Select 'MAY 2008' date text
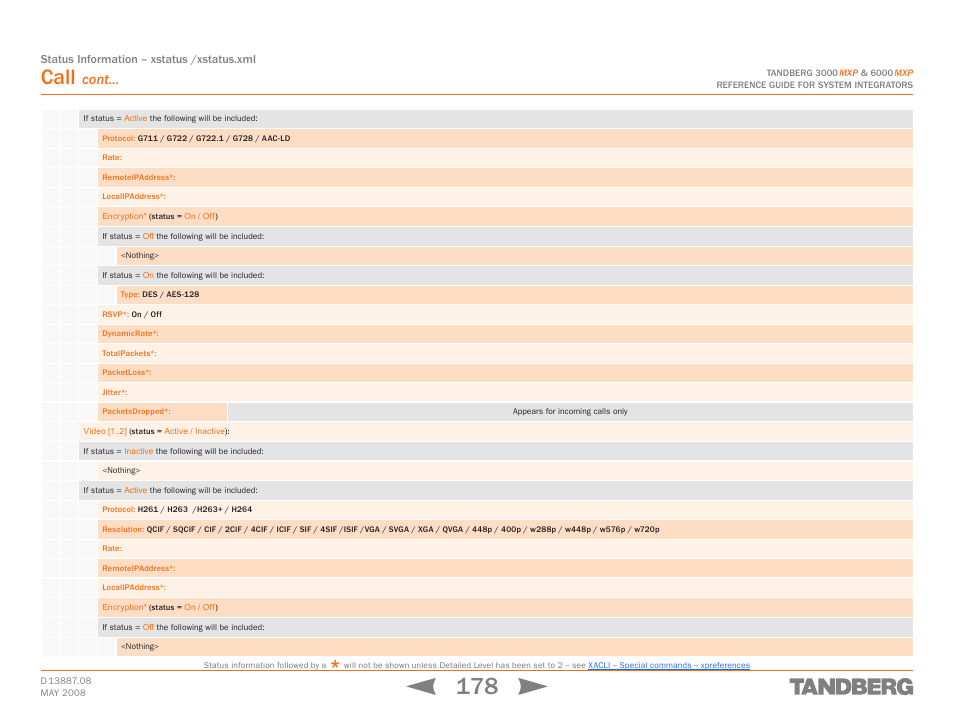 (63, 693)
